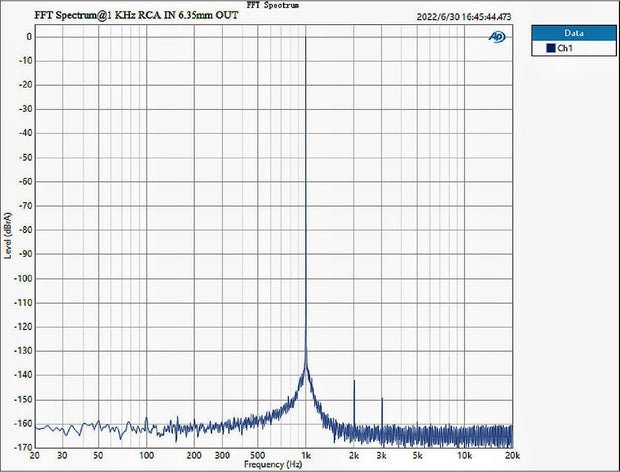Screen dimensions: 620x472
Task: Click the 1k tick on frequency axis
Action: click(306, 455)
